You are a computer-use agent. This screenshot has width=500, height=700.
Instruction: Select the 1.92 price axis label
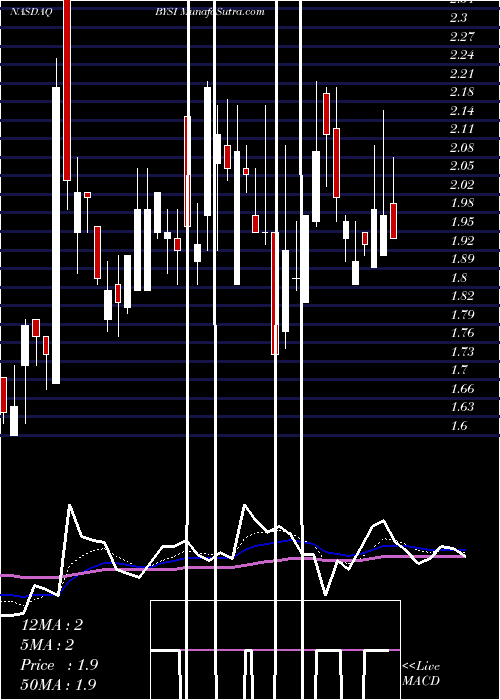462,241
